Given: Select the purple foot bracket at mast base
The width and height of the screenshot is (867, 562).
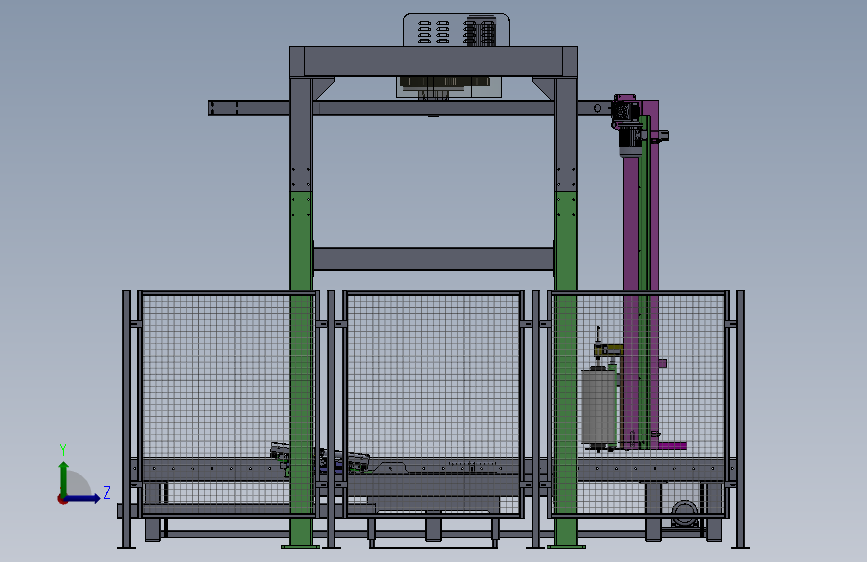Looking at the screenshot, I should (x=672, y=445).
